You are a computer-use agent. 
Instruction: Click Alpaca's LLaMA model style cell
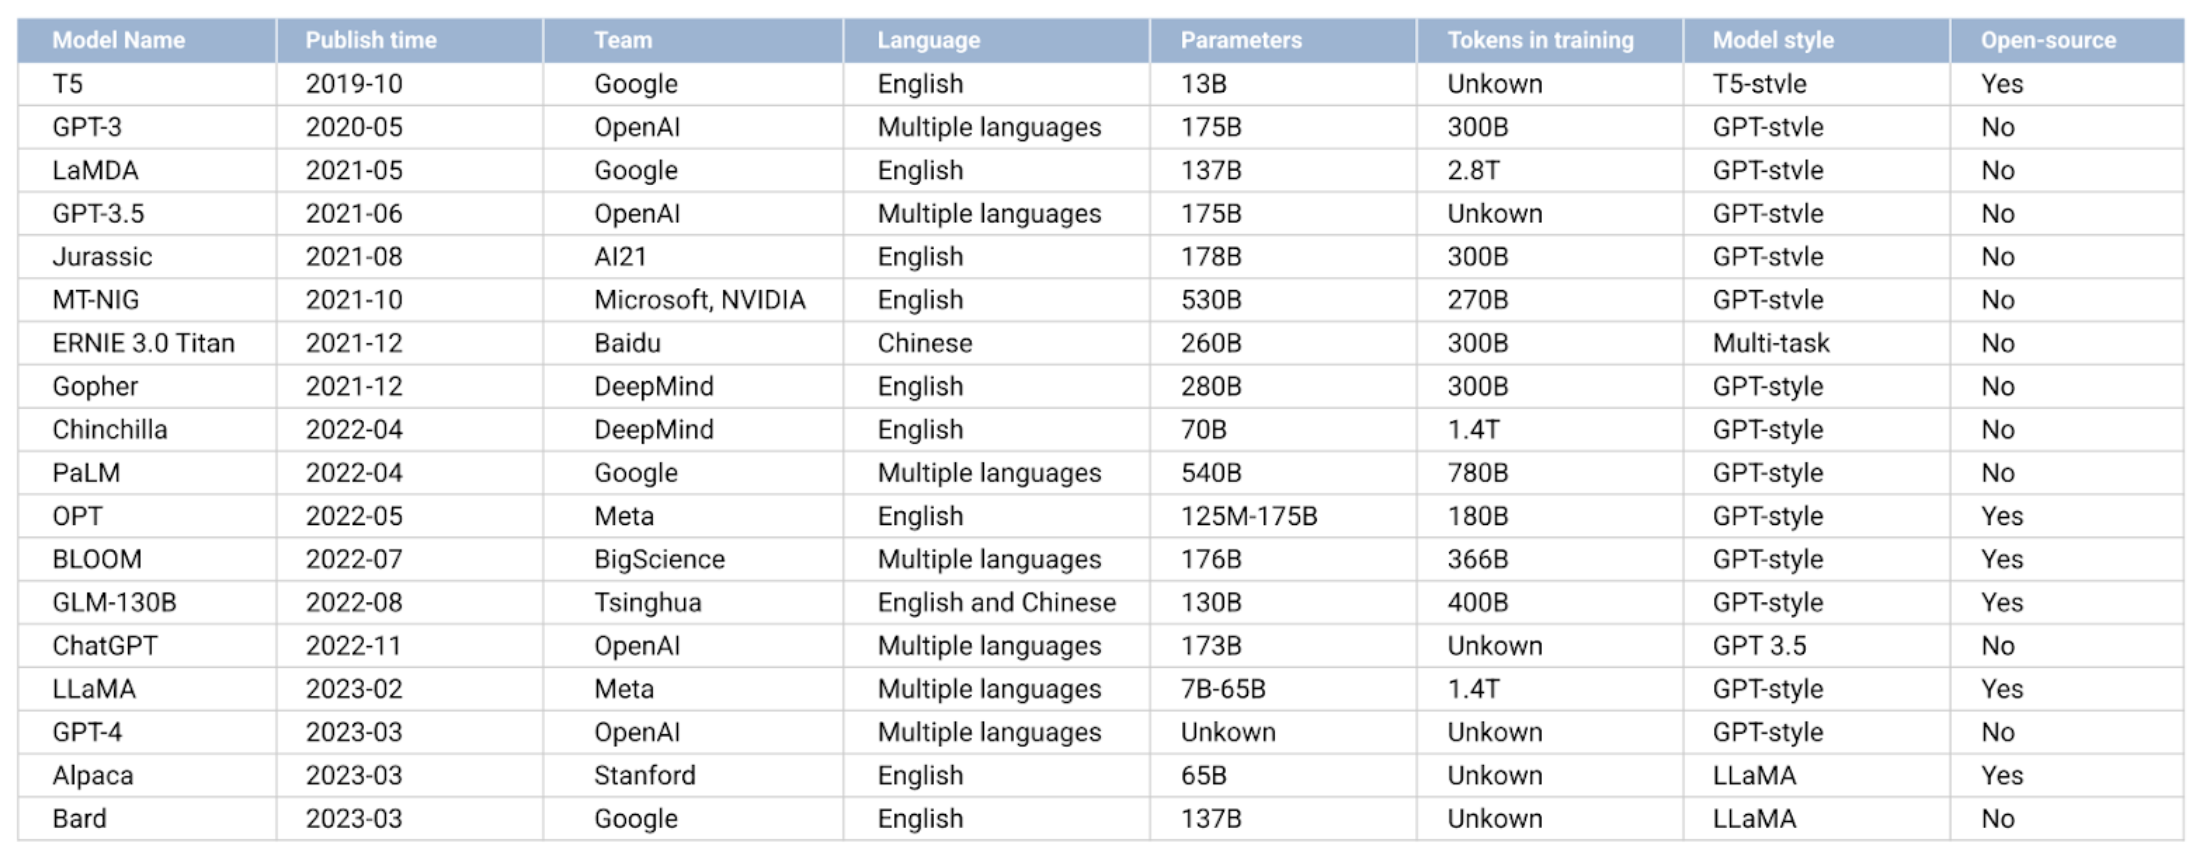[x=1817, y=776]
